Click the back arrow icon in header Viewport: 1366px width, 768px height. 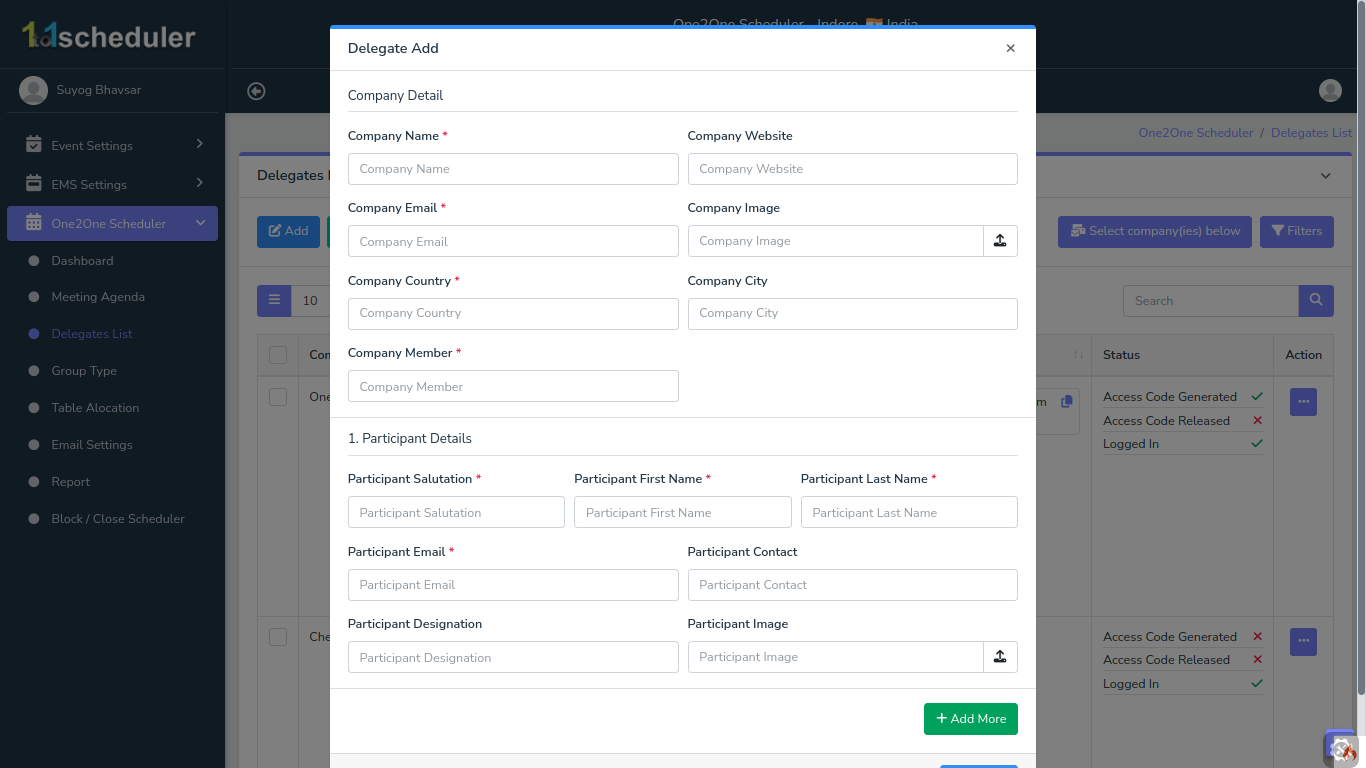point(256,91)
